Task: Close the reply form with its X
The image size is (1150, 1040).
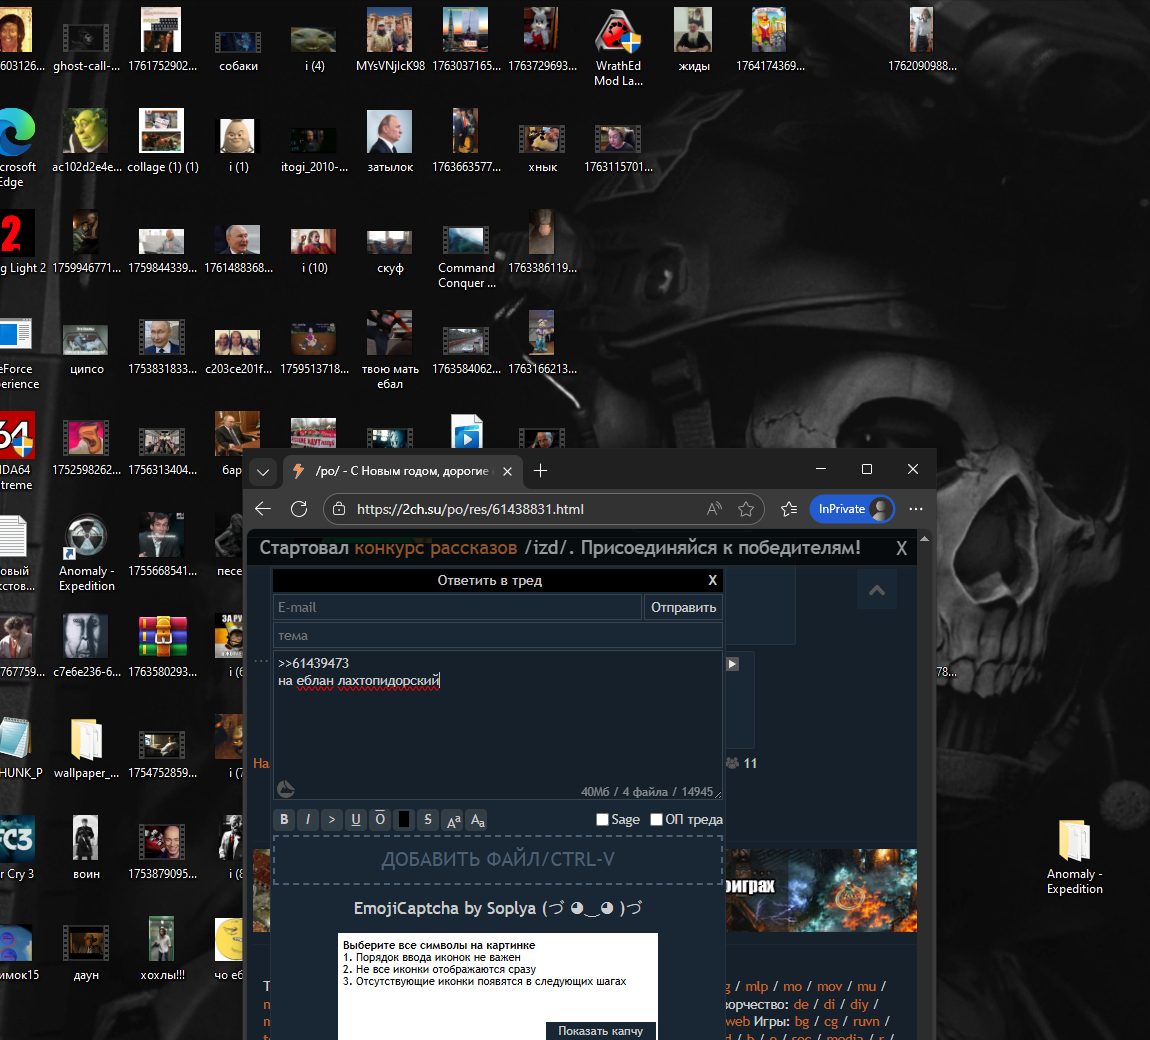Action: 712,580
